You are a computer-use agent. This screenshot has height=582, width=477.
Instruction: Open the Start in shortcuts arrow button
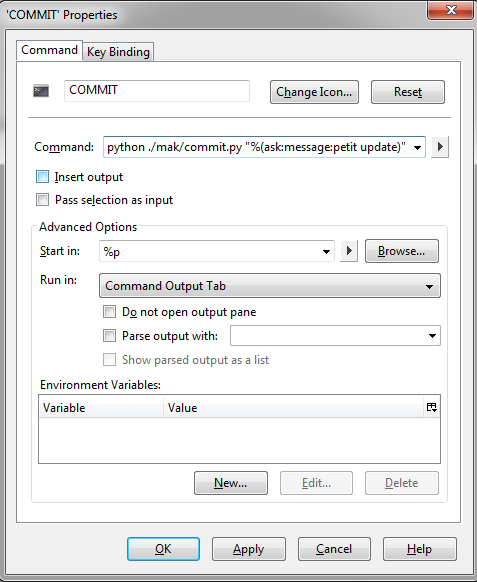coord(349,251)
